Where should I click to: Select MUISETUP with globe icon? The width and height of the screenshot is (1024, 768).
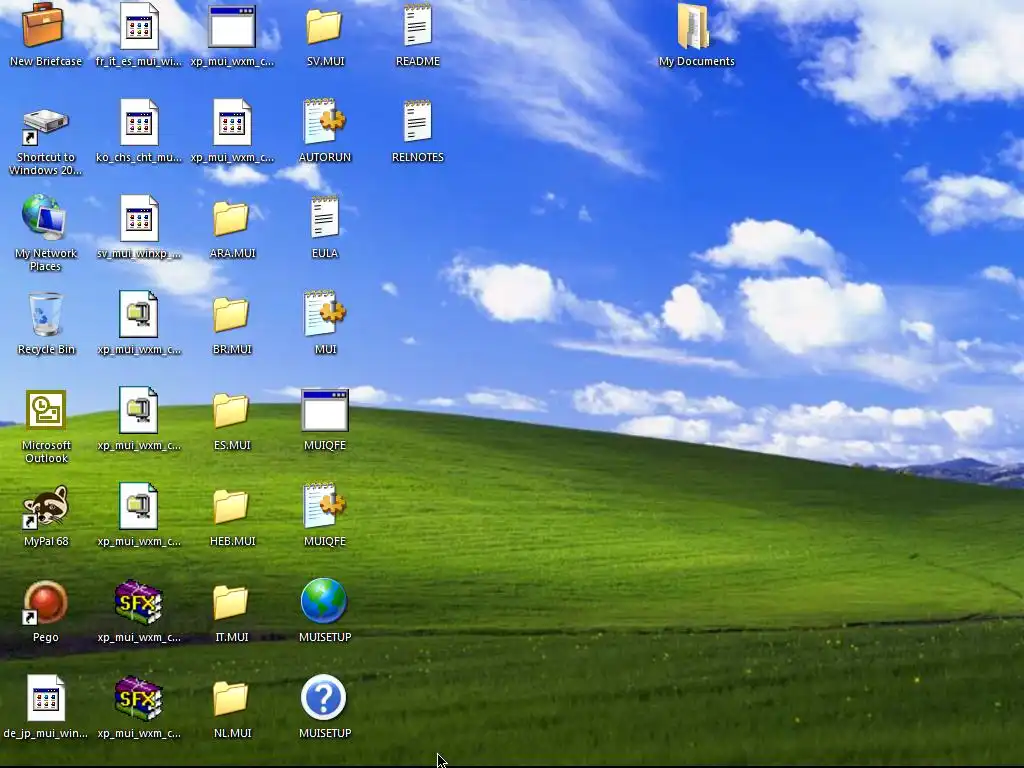(324, 601)
